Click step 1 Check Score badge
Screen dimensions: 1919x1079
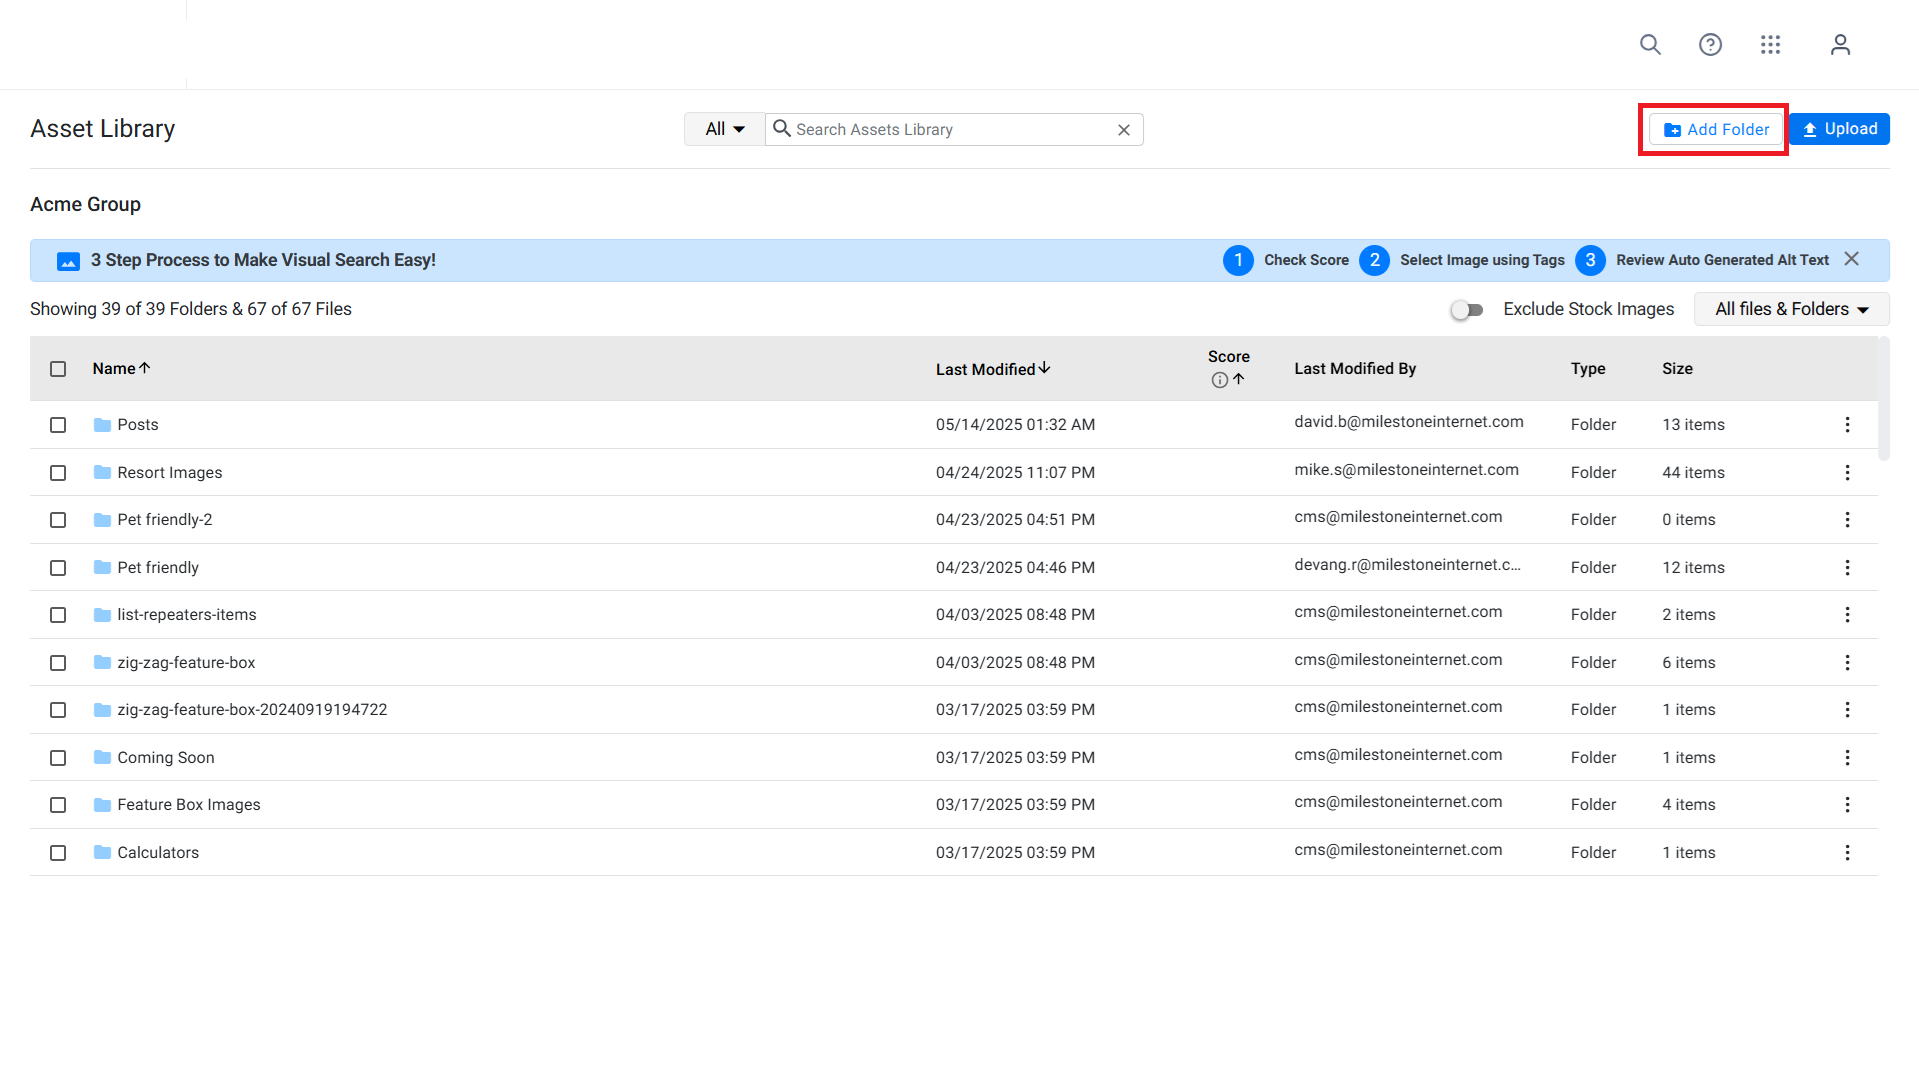pos(1238,260)
